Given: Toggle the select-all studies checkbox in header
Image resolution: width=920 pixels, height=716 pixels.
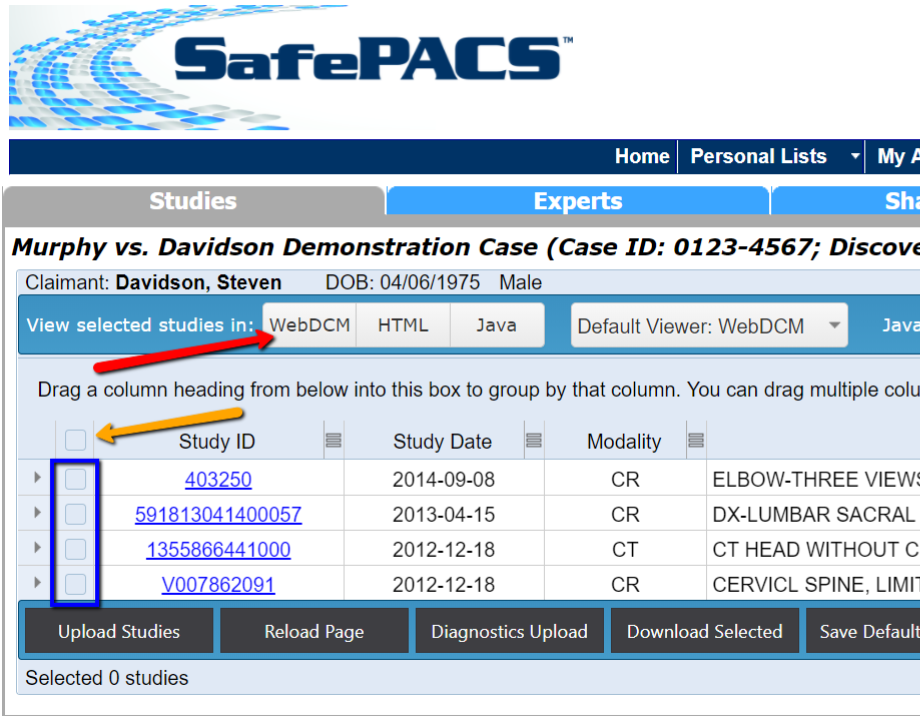Looking at the screenshot, I should click(75, 440).
